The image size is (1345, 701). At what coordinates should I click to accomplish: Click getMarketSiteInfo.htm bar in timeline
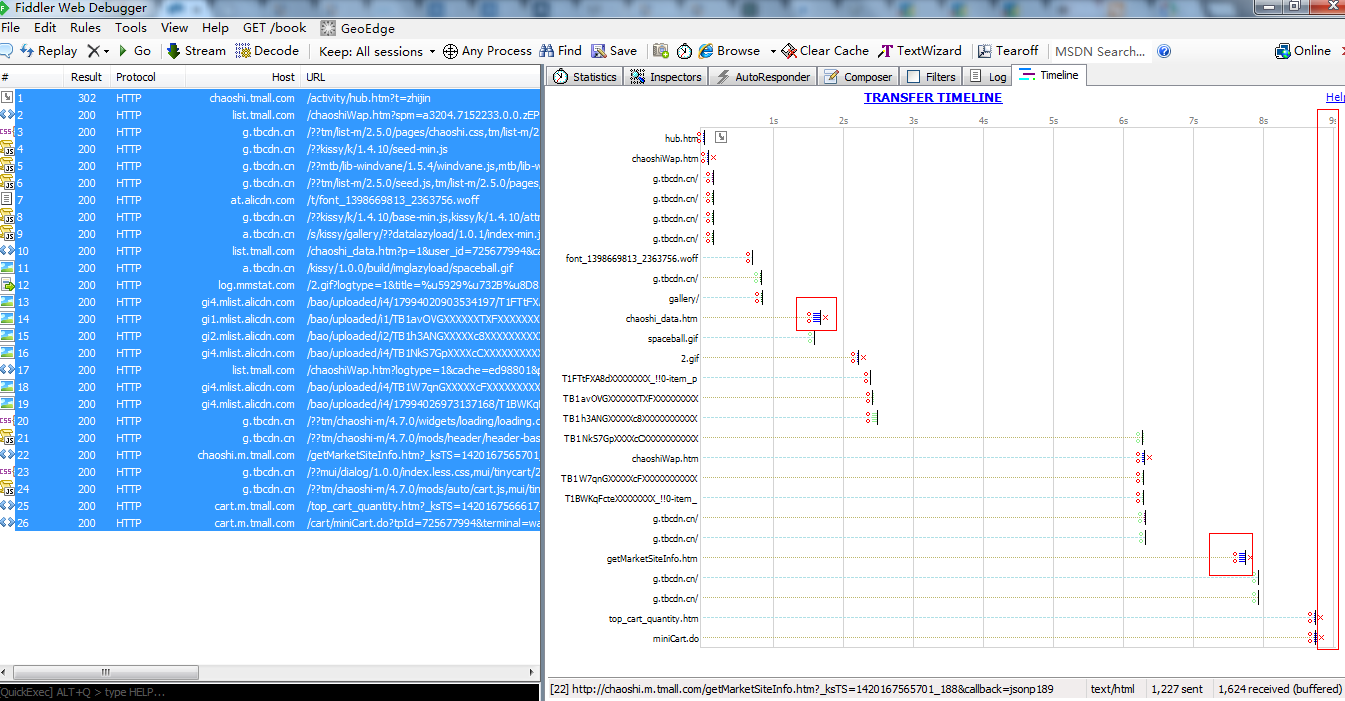point(1243,558)
